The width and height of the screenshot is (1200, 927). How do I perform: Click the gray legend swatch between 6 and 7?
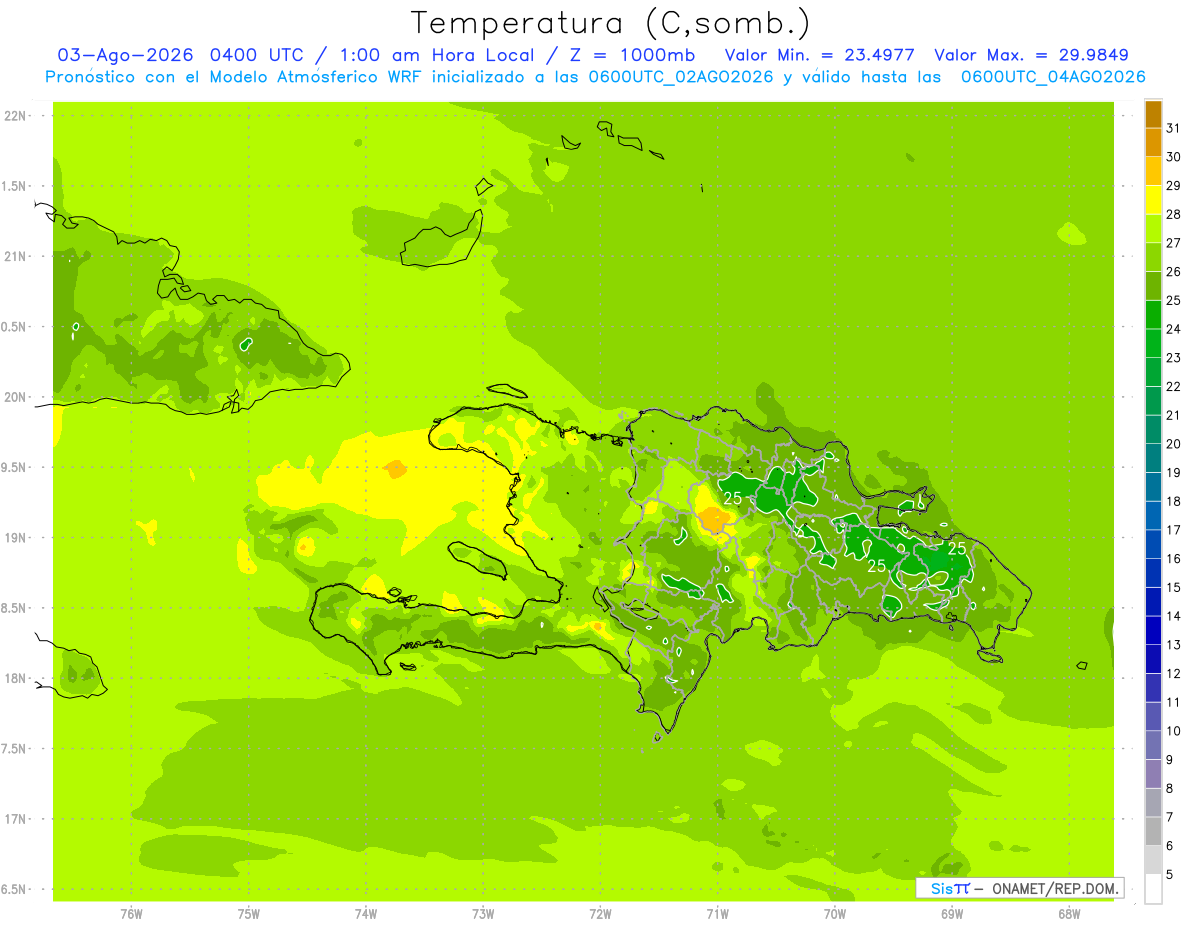pos(1153,831)
